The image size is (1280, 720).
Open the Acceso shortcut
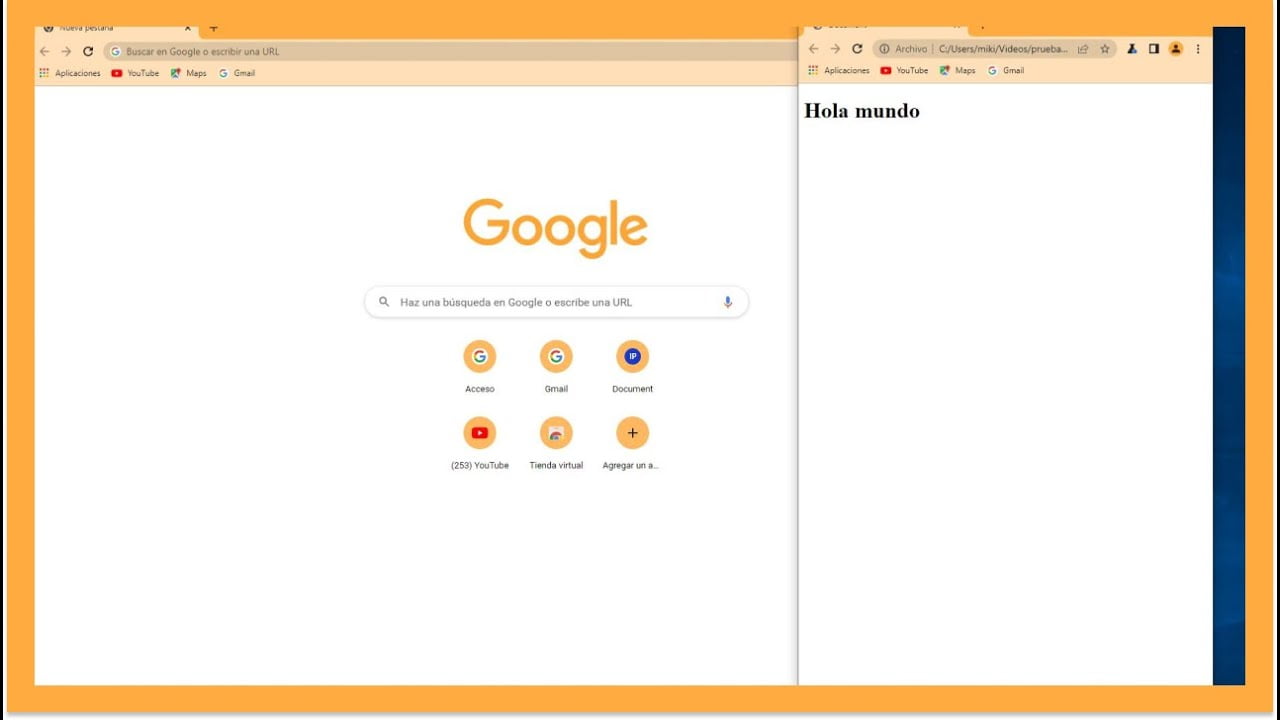[480, 367]
